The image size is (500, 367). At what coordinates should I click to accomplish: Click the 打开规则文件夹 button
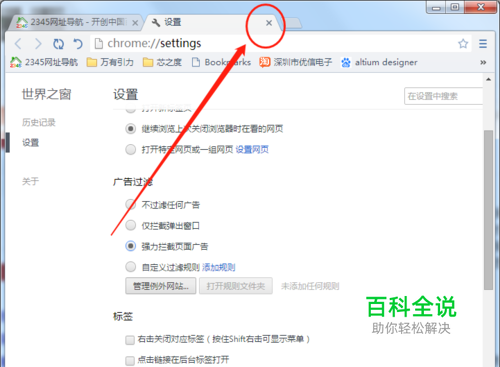click(x=236, y=286)
